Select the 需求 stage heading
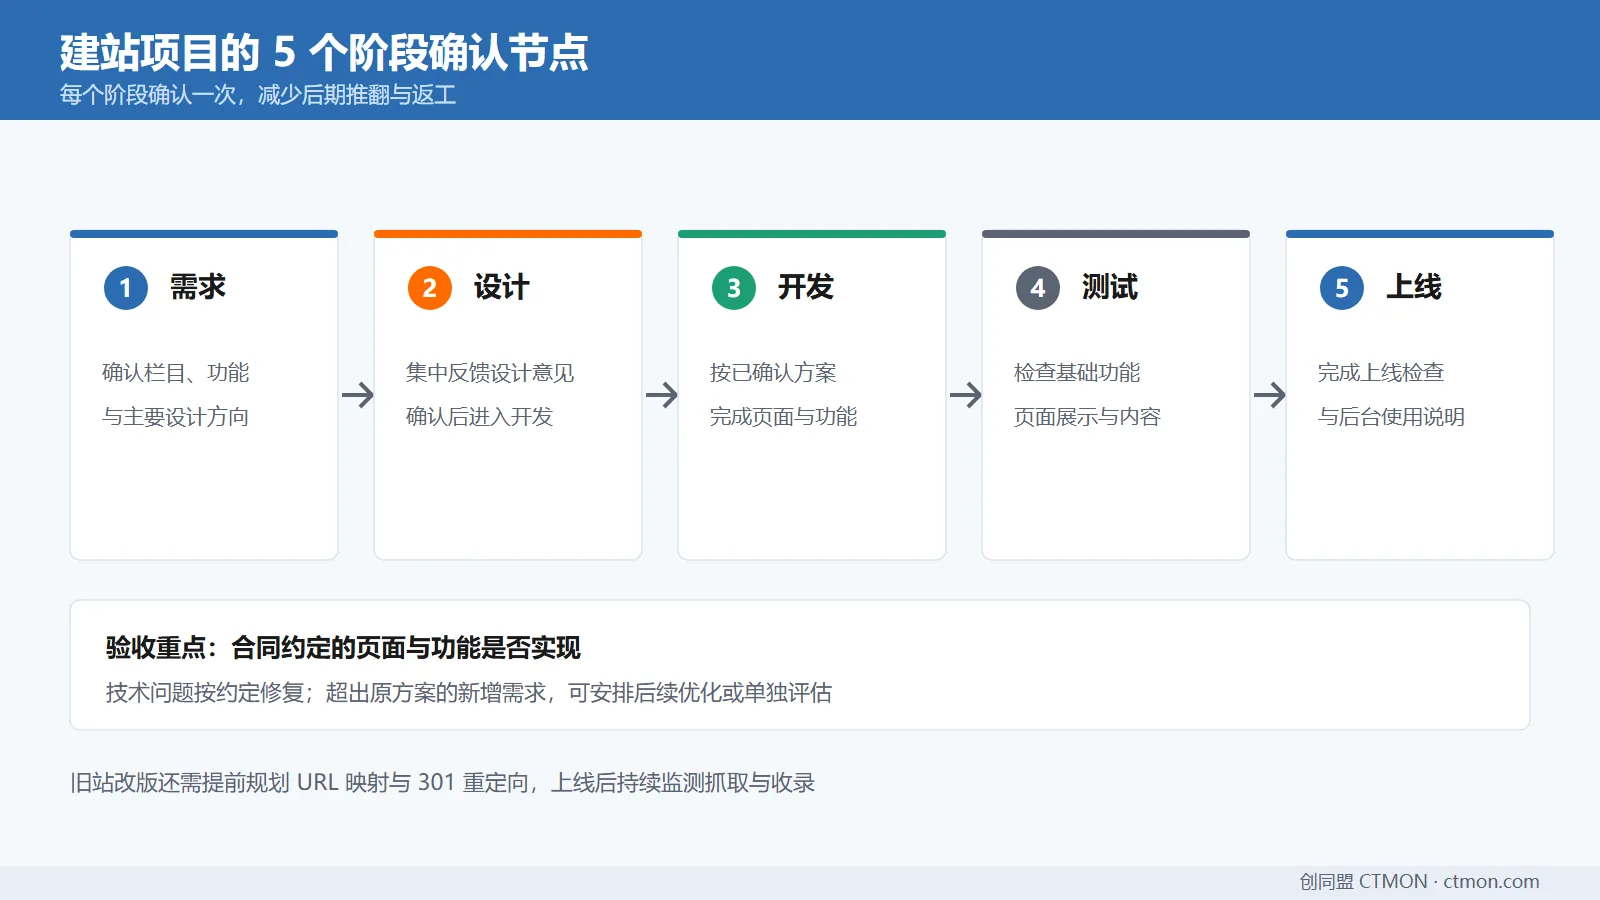The image size is (1600, 900). point(198,287)
